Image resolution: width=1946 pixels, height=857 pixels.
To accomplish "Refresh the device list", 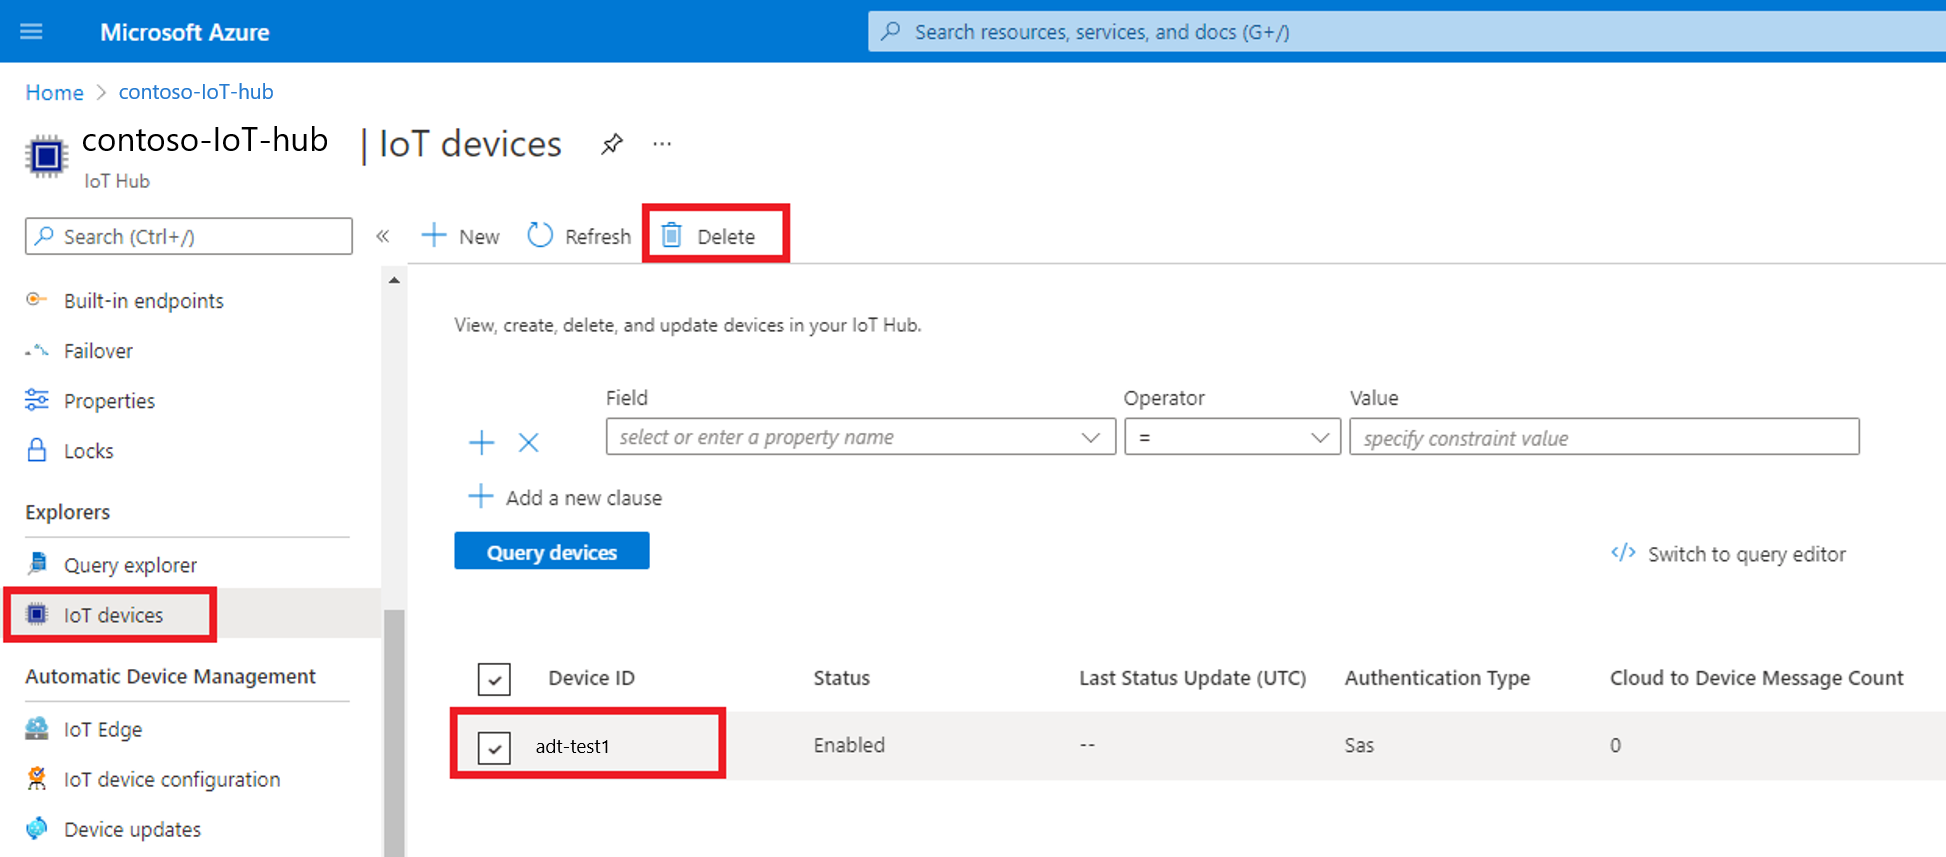I will point(579,236).
